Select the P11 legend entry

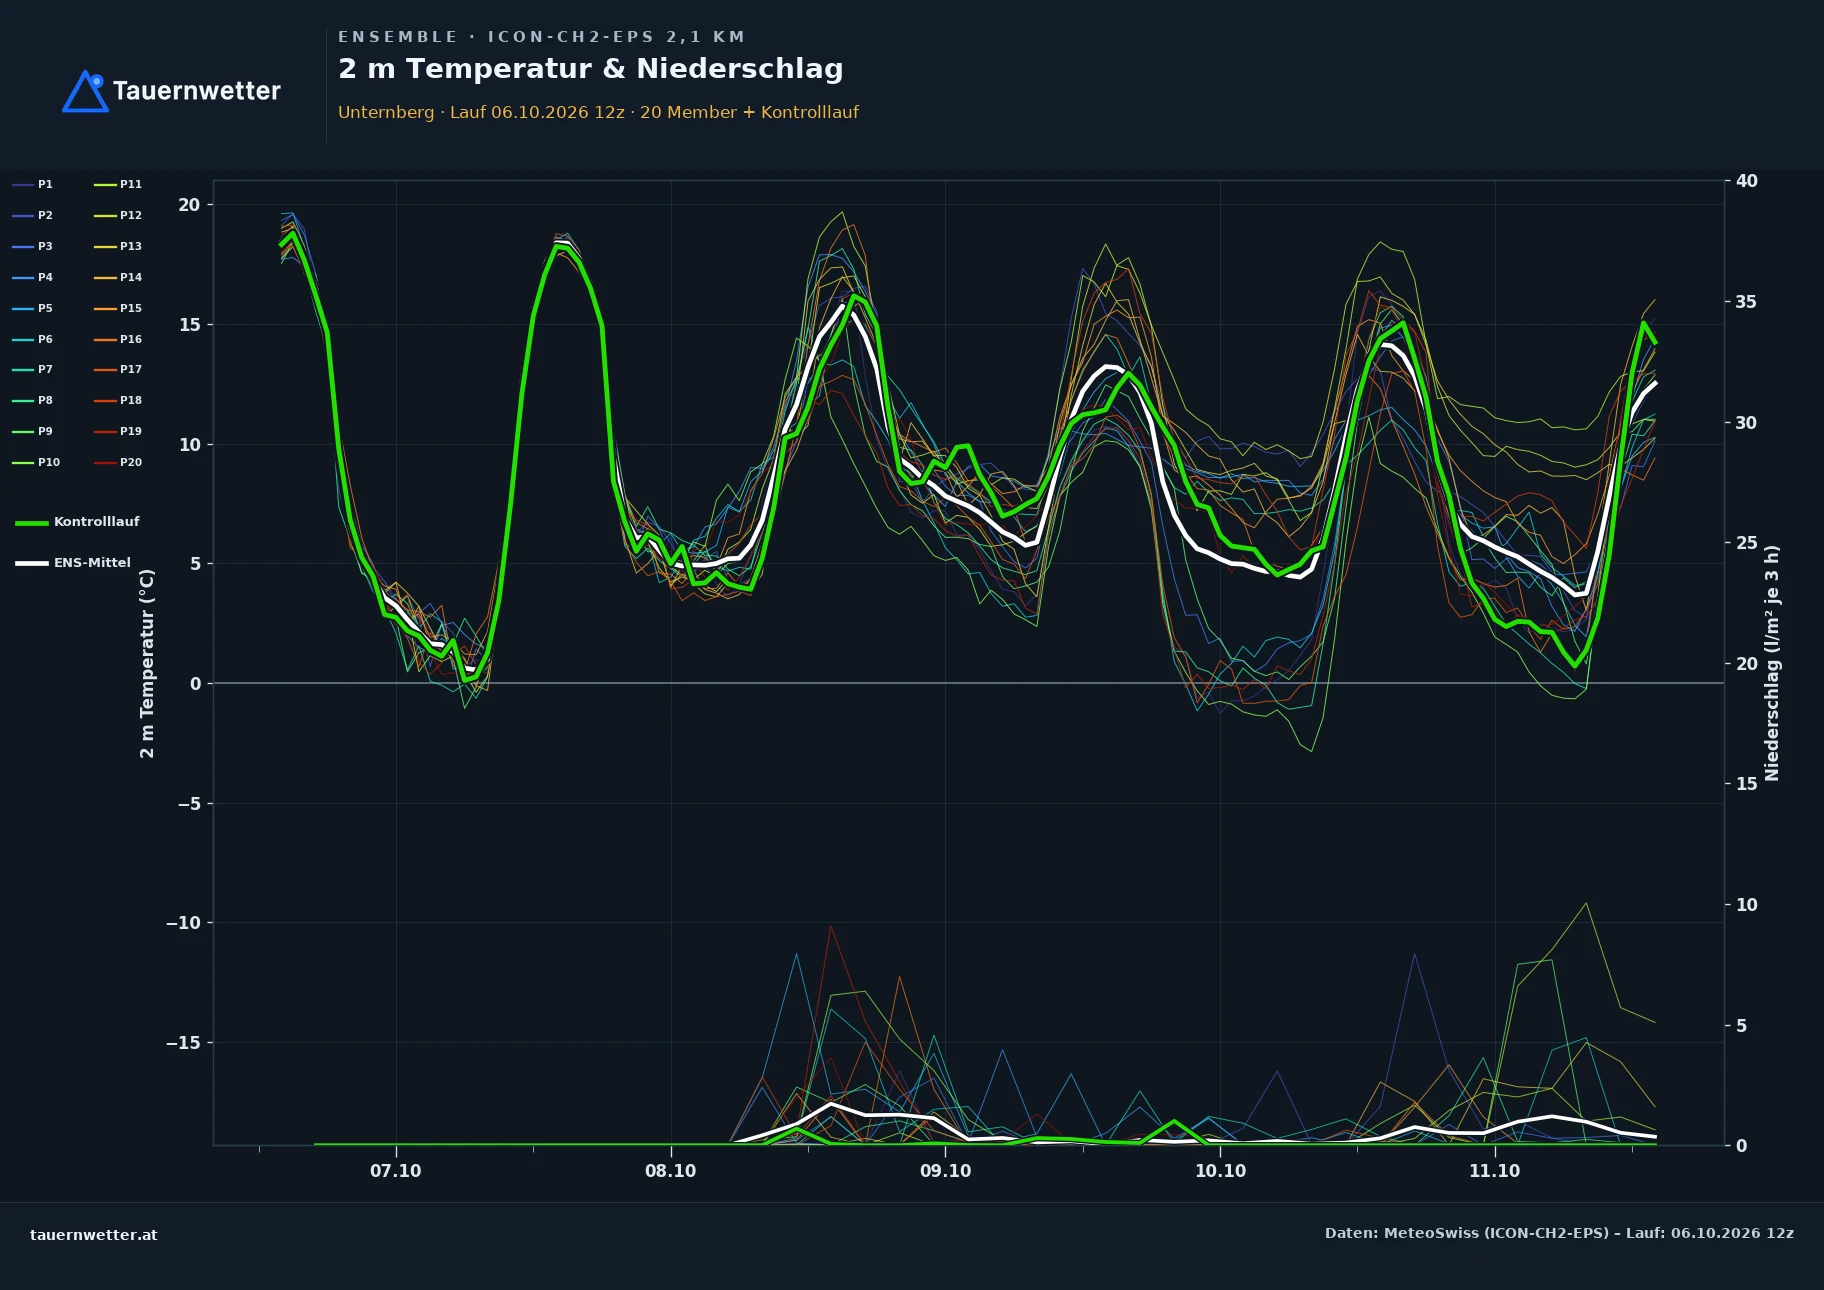coord(118,184)
